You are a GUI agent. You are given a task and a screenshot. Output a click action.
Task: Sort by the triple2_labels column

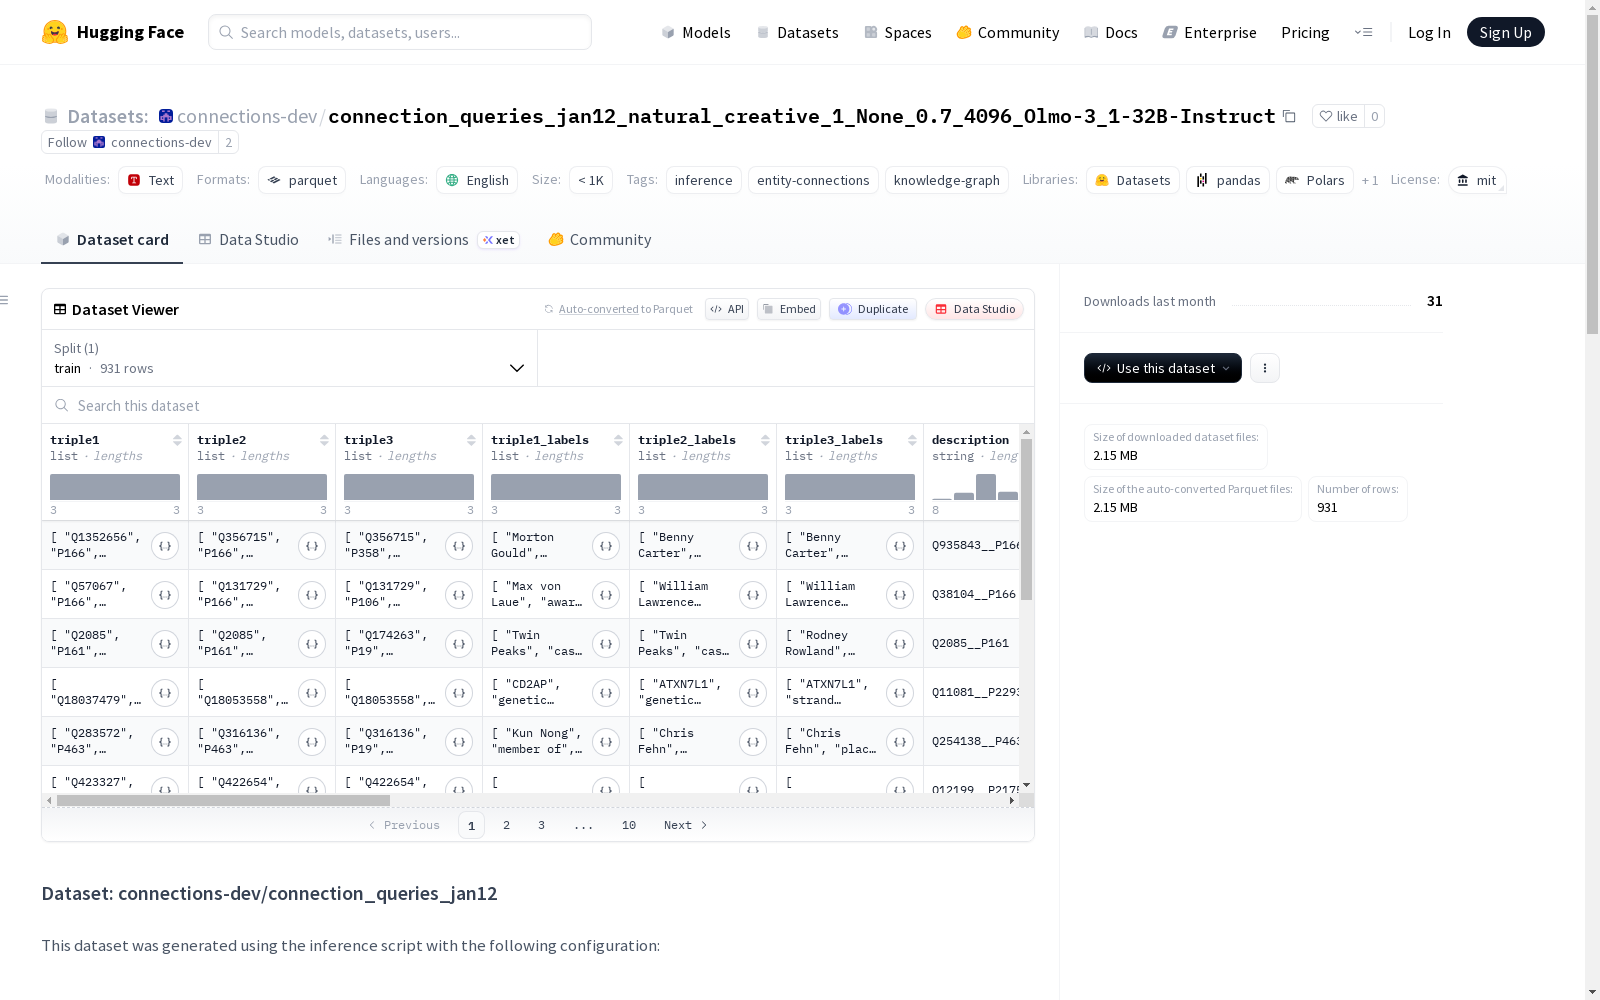(765, 440)
